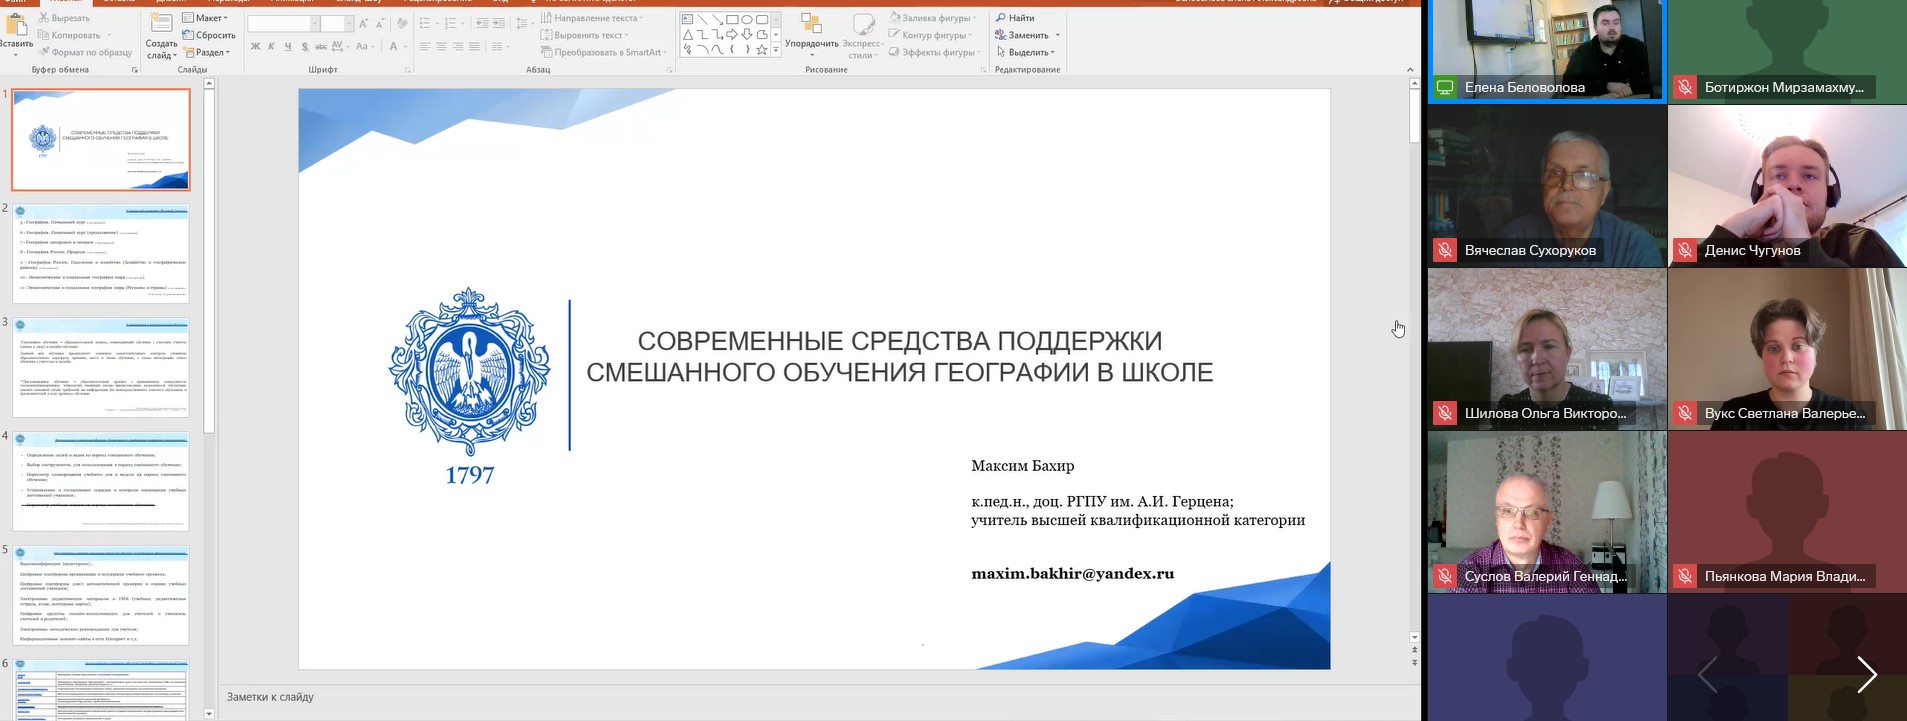The width and height of the screenshot is (1907, 721).
Task: Select slide 3 thumbnail in the panel
Action: point(101,367)
